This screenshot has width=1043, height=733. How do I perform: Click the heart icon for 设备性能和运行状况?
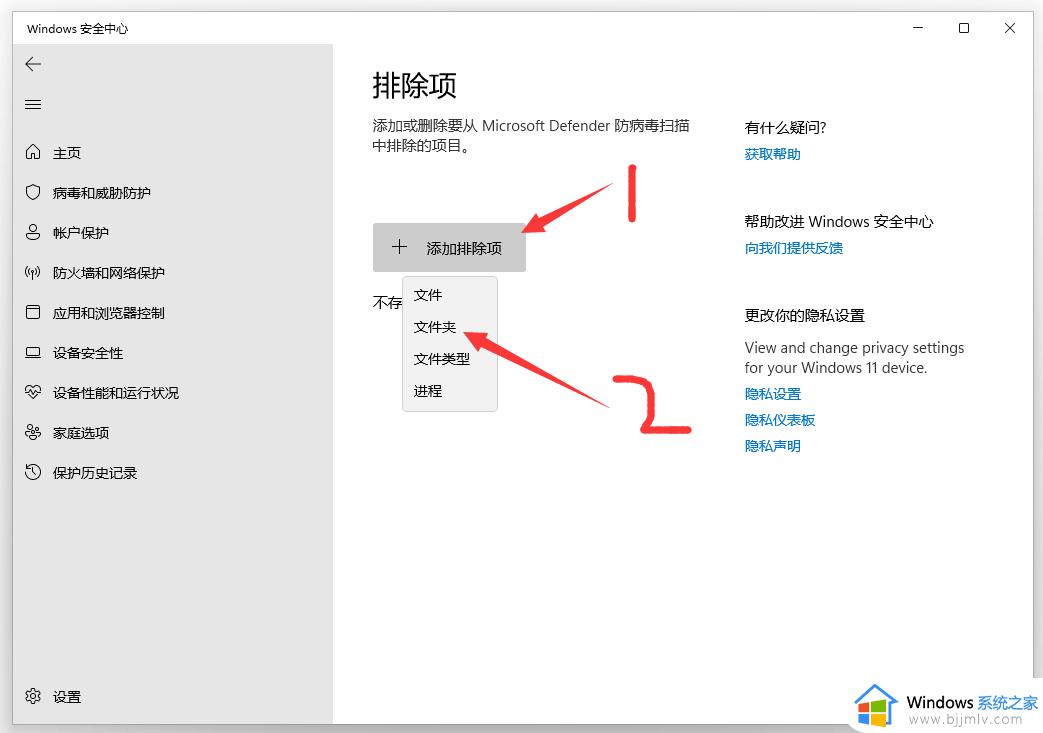tap(33, 392)
